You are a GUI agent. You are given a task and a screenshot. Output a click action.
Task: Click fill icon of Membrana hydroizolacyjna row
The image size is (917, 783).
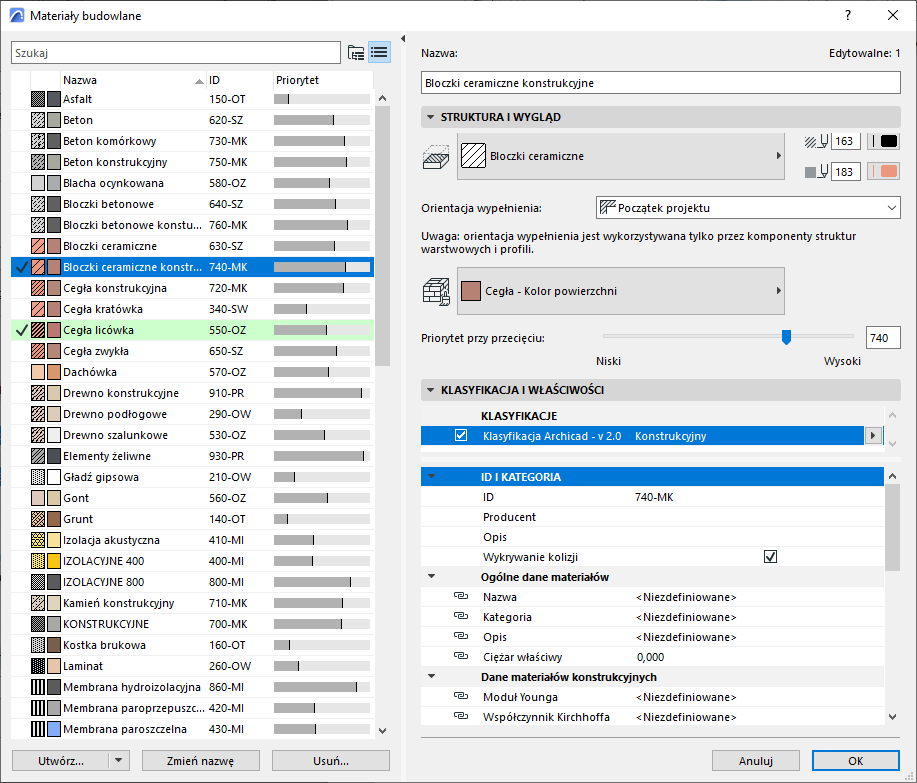(x=38, y=687)
